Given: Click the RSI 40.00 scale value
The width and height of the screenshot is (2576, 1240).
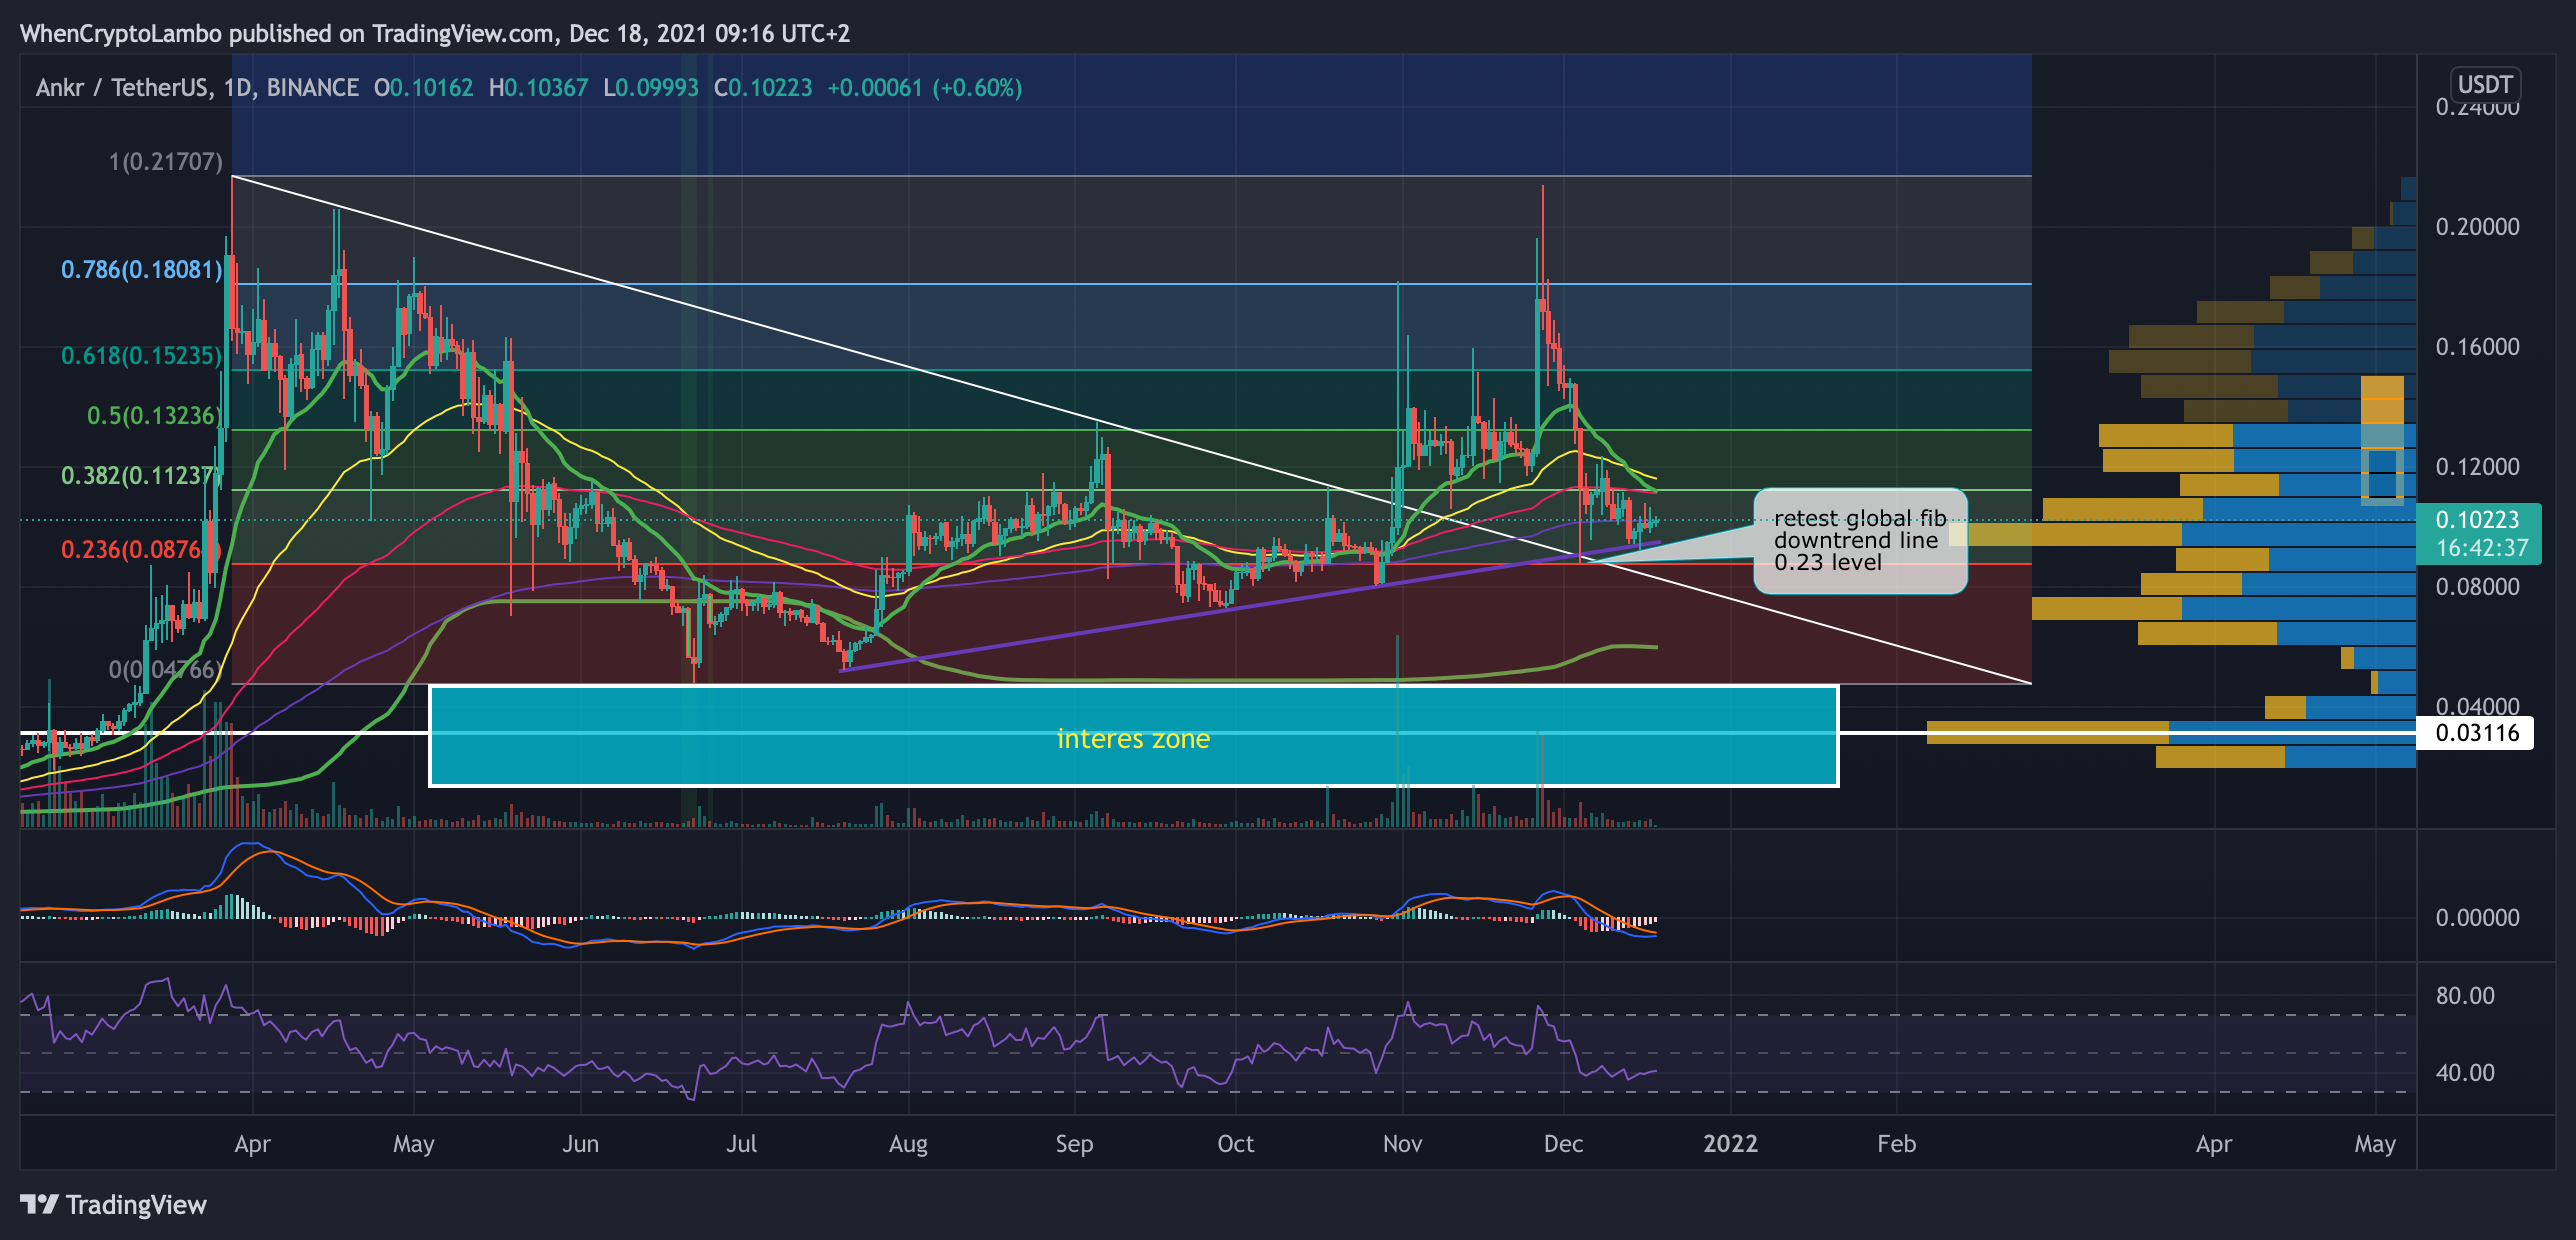Looking at the screenshot, I should [x=2465, y=1073].
